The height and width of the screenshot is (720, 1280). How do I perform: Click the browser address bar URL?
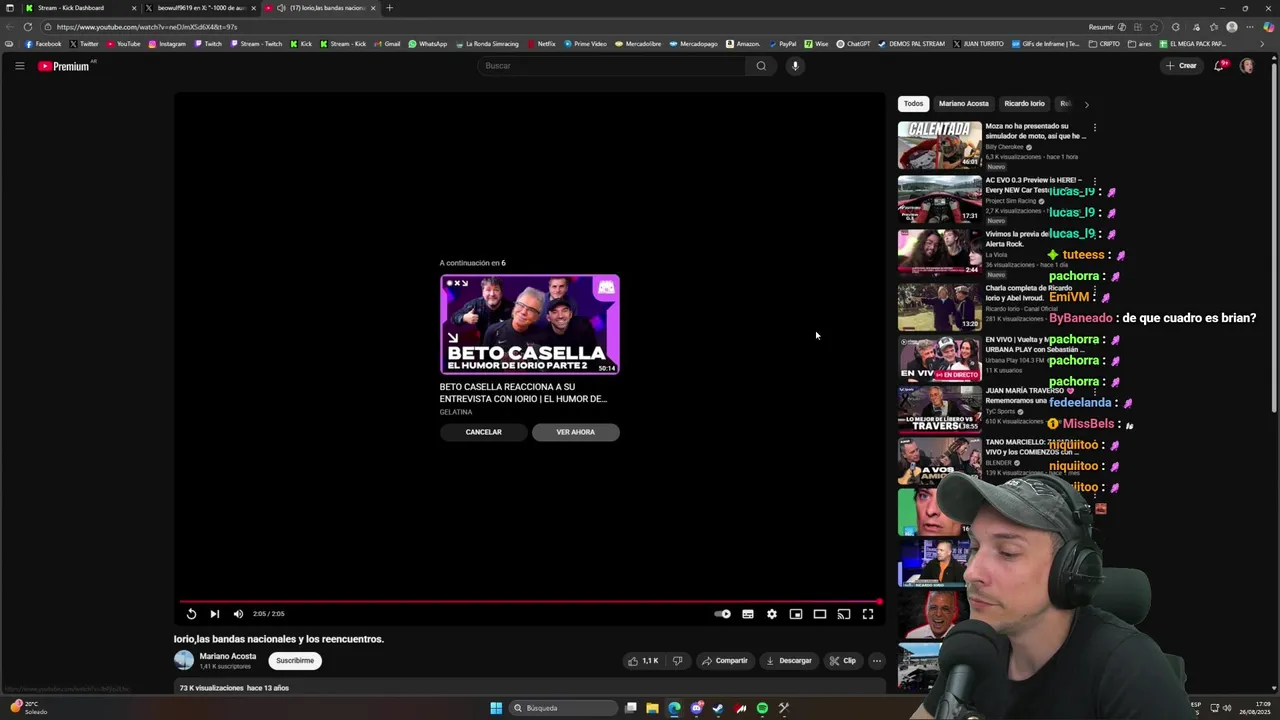[x=147, y=27]
